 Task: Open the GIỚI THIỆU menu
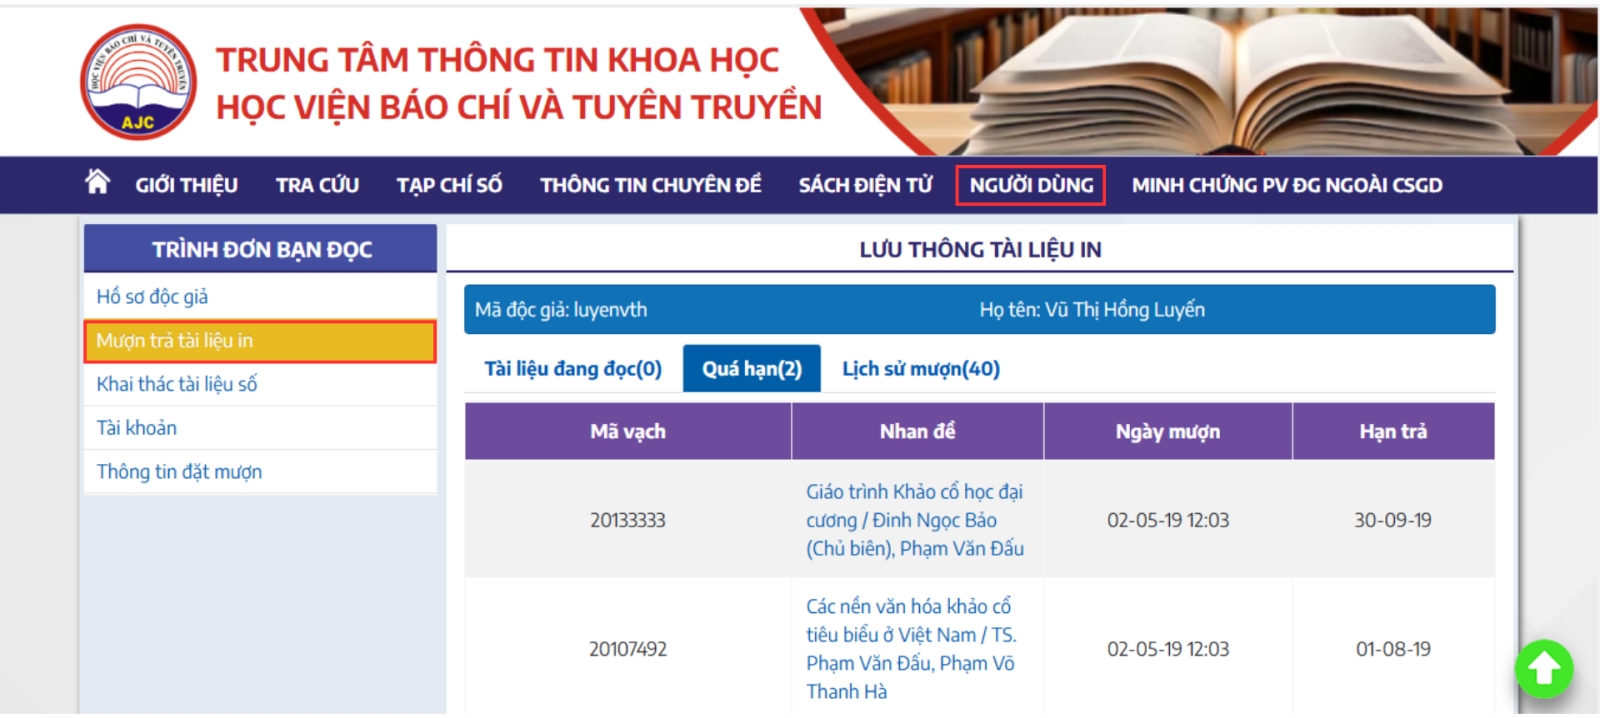[x=186, y=185]
